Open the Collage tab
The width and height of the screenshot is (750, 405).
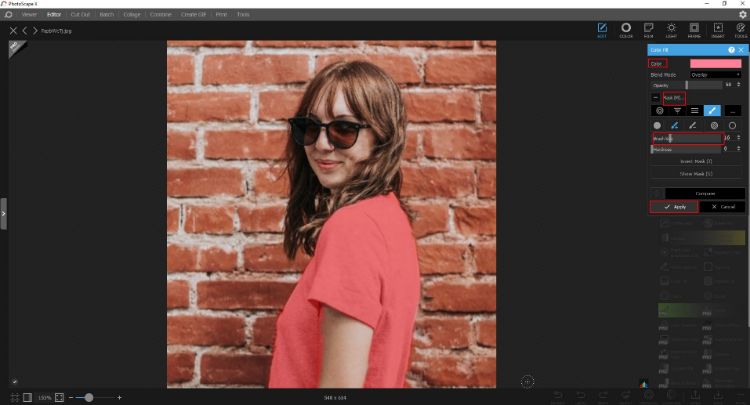point(130,15)
